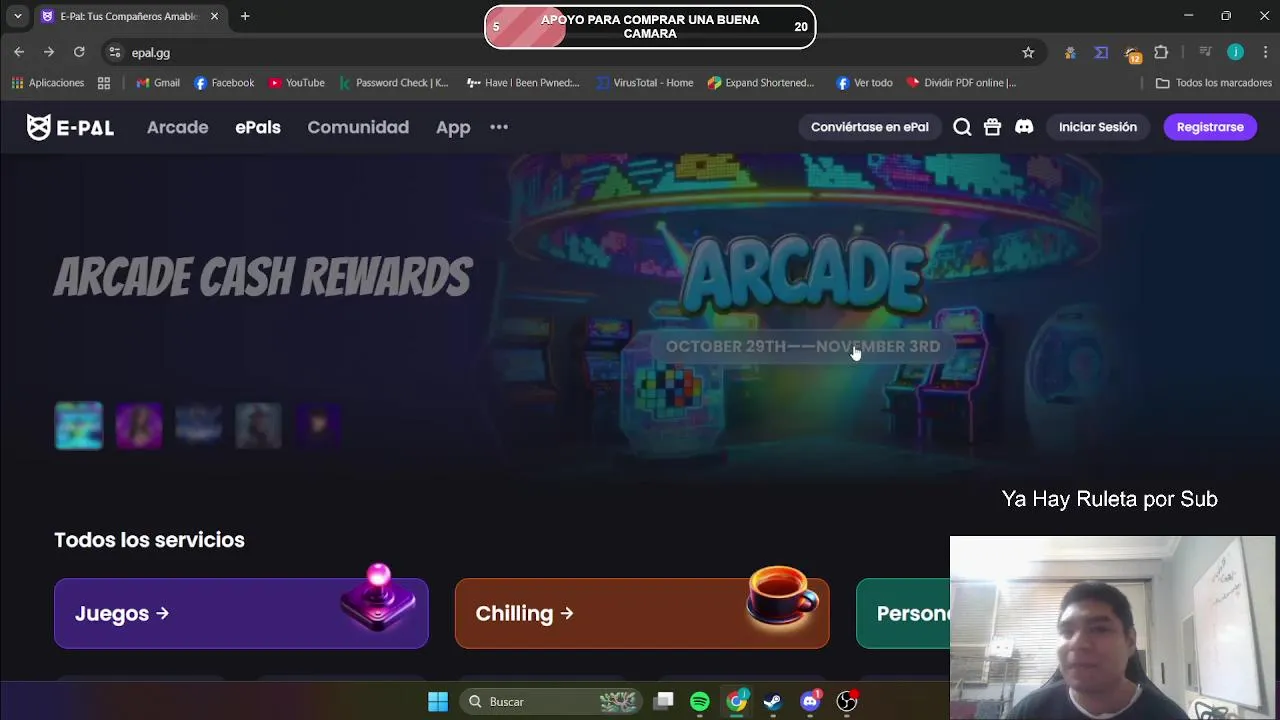The image size is (1280, 720).
Task: Open the three-dot more menu beside App
Action: (499, 127)
